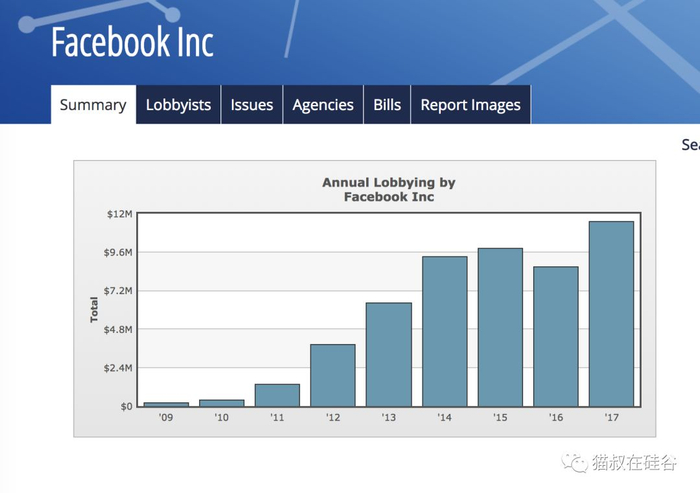Click the chart title Annual Lobbying by Facebook Inc
The height and width of the screenshot is (493, 700).
point(389,189)
